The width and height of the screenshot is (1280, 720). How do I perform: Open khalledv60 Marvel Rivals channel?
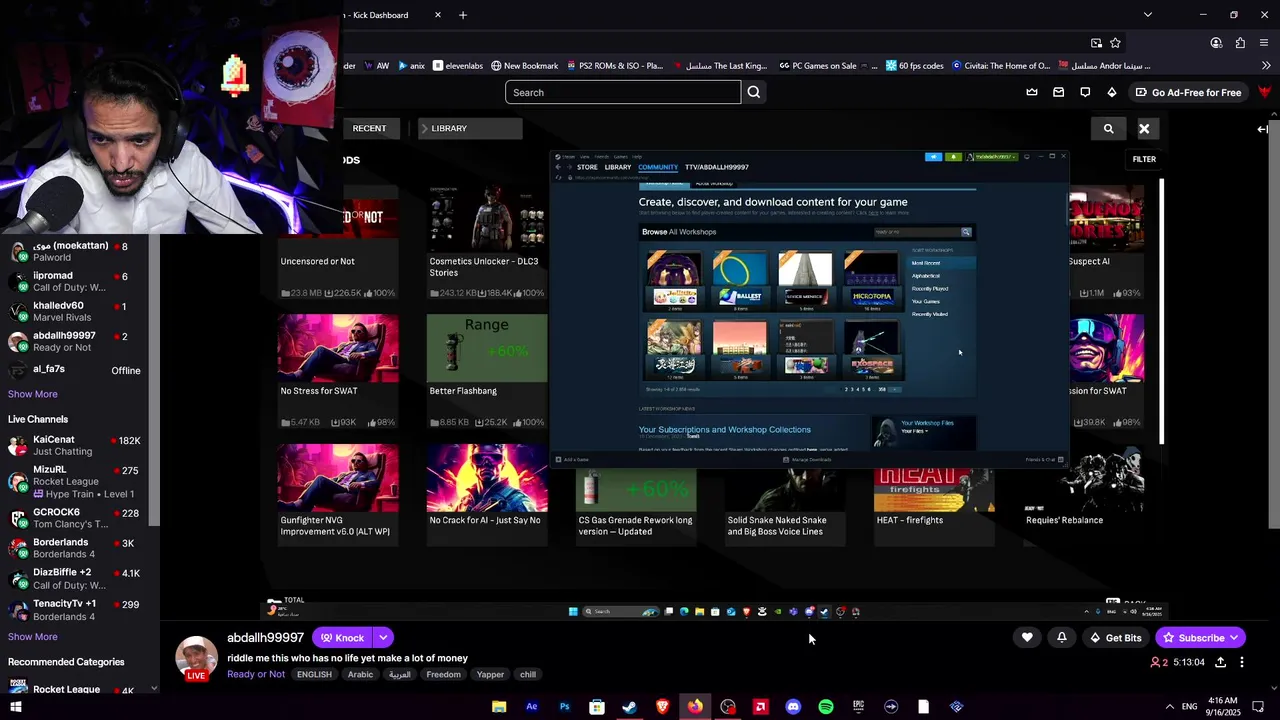pyautogui.click(x=76, y=312)
